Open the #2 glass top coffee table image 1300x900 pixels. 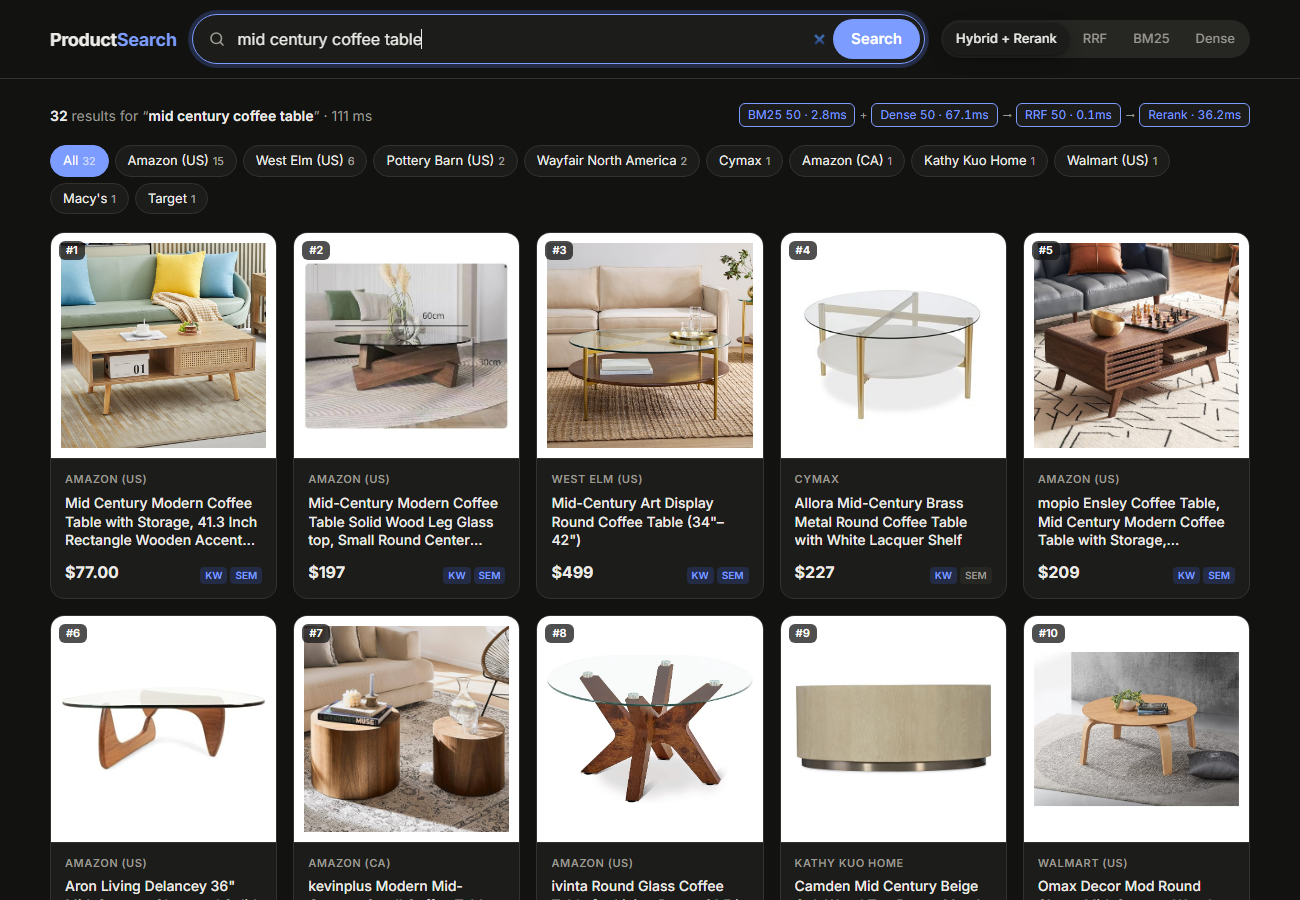coord(406,346)
